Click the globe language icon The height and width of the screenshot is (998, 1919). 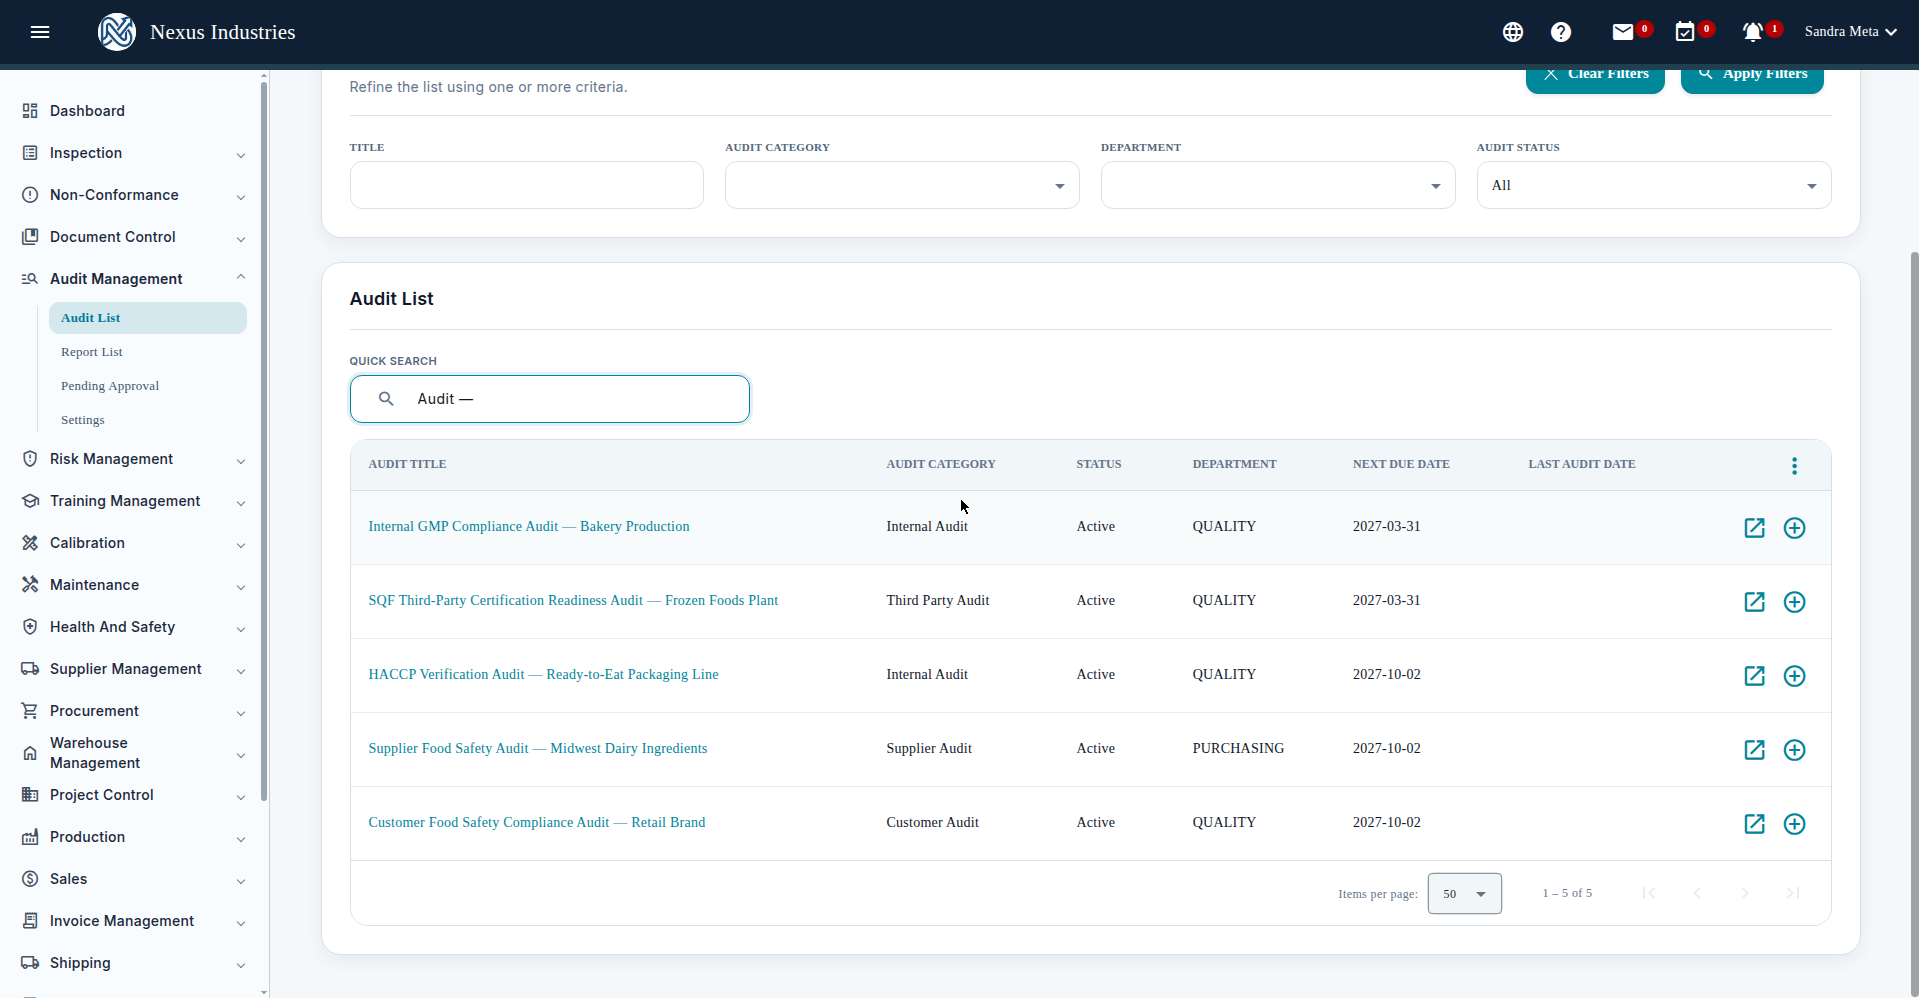pyautogui.click(x=1513, y=32)
